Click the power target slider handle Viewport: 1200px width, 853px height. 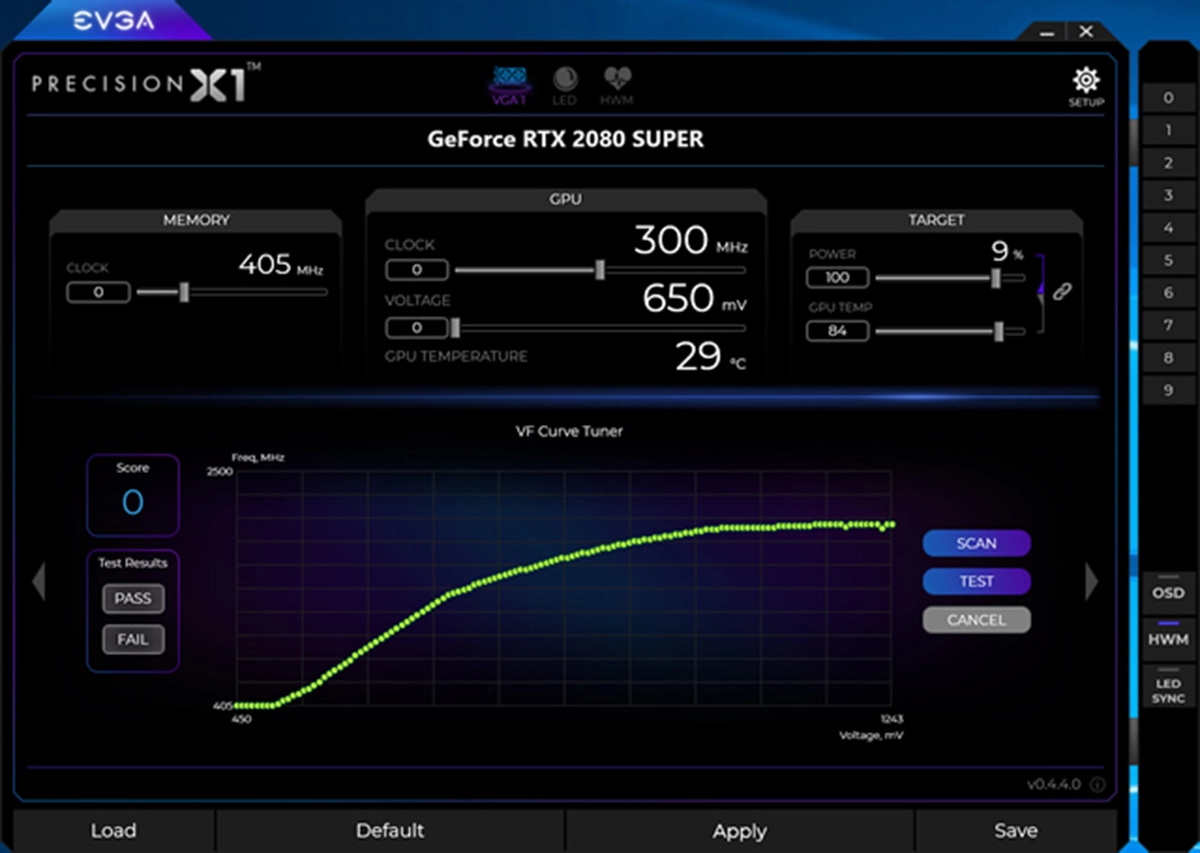tap(996, 278)
